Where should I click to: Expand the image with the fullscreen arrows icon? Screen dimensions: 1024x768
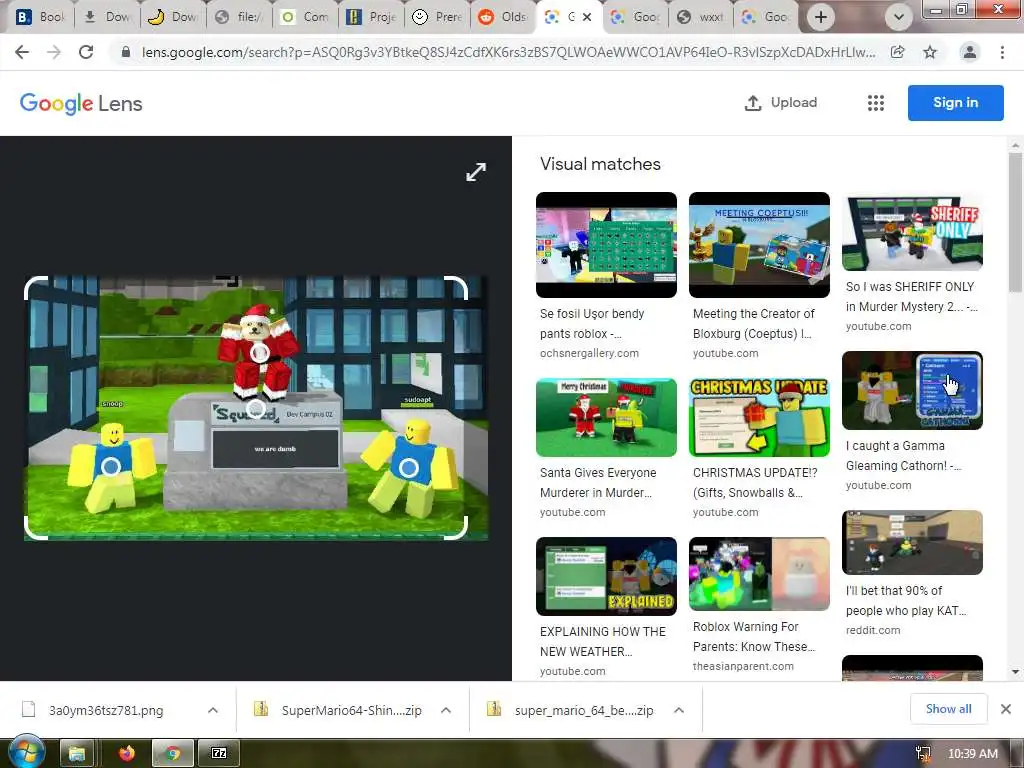(476, 172)
